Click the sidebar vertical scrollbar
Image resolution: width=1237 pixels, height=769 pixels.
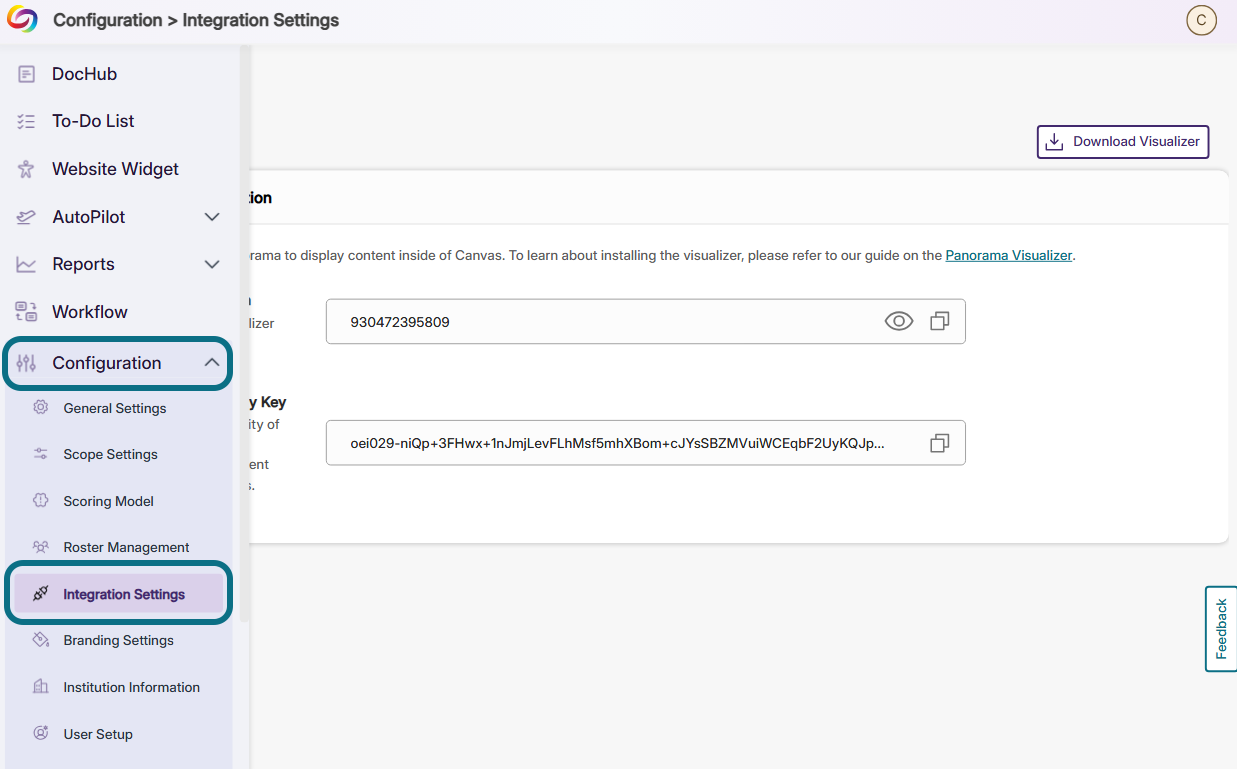pos(244,335)
